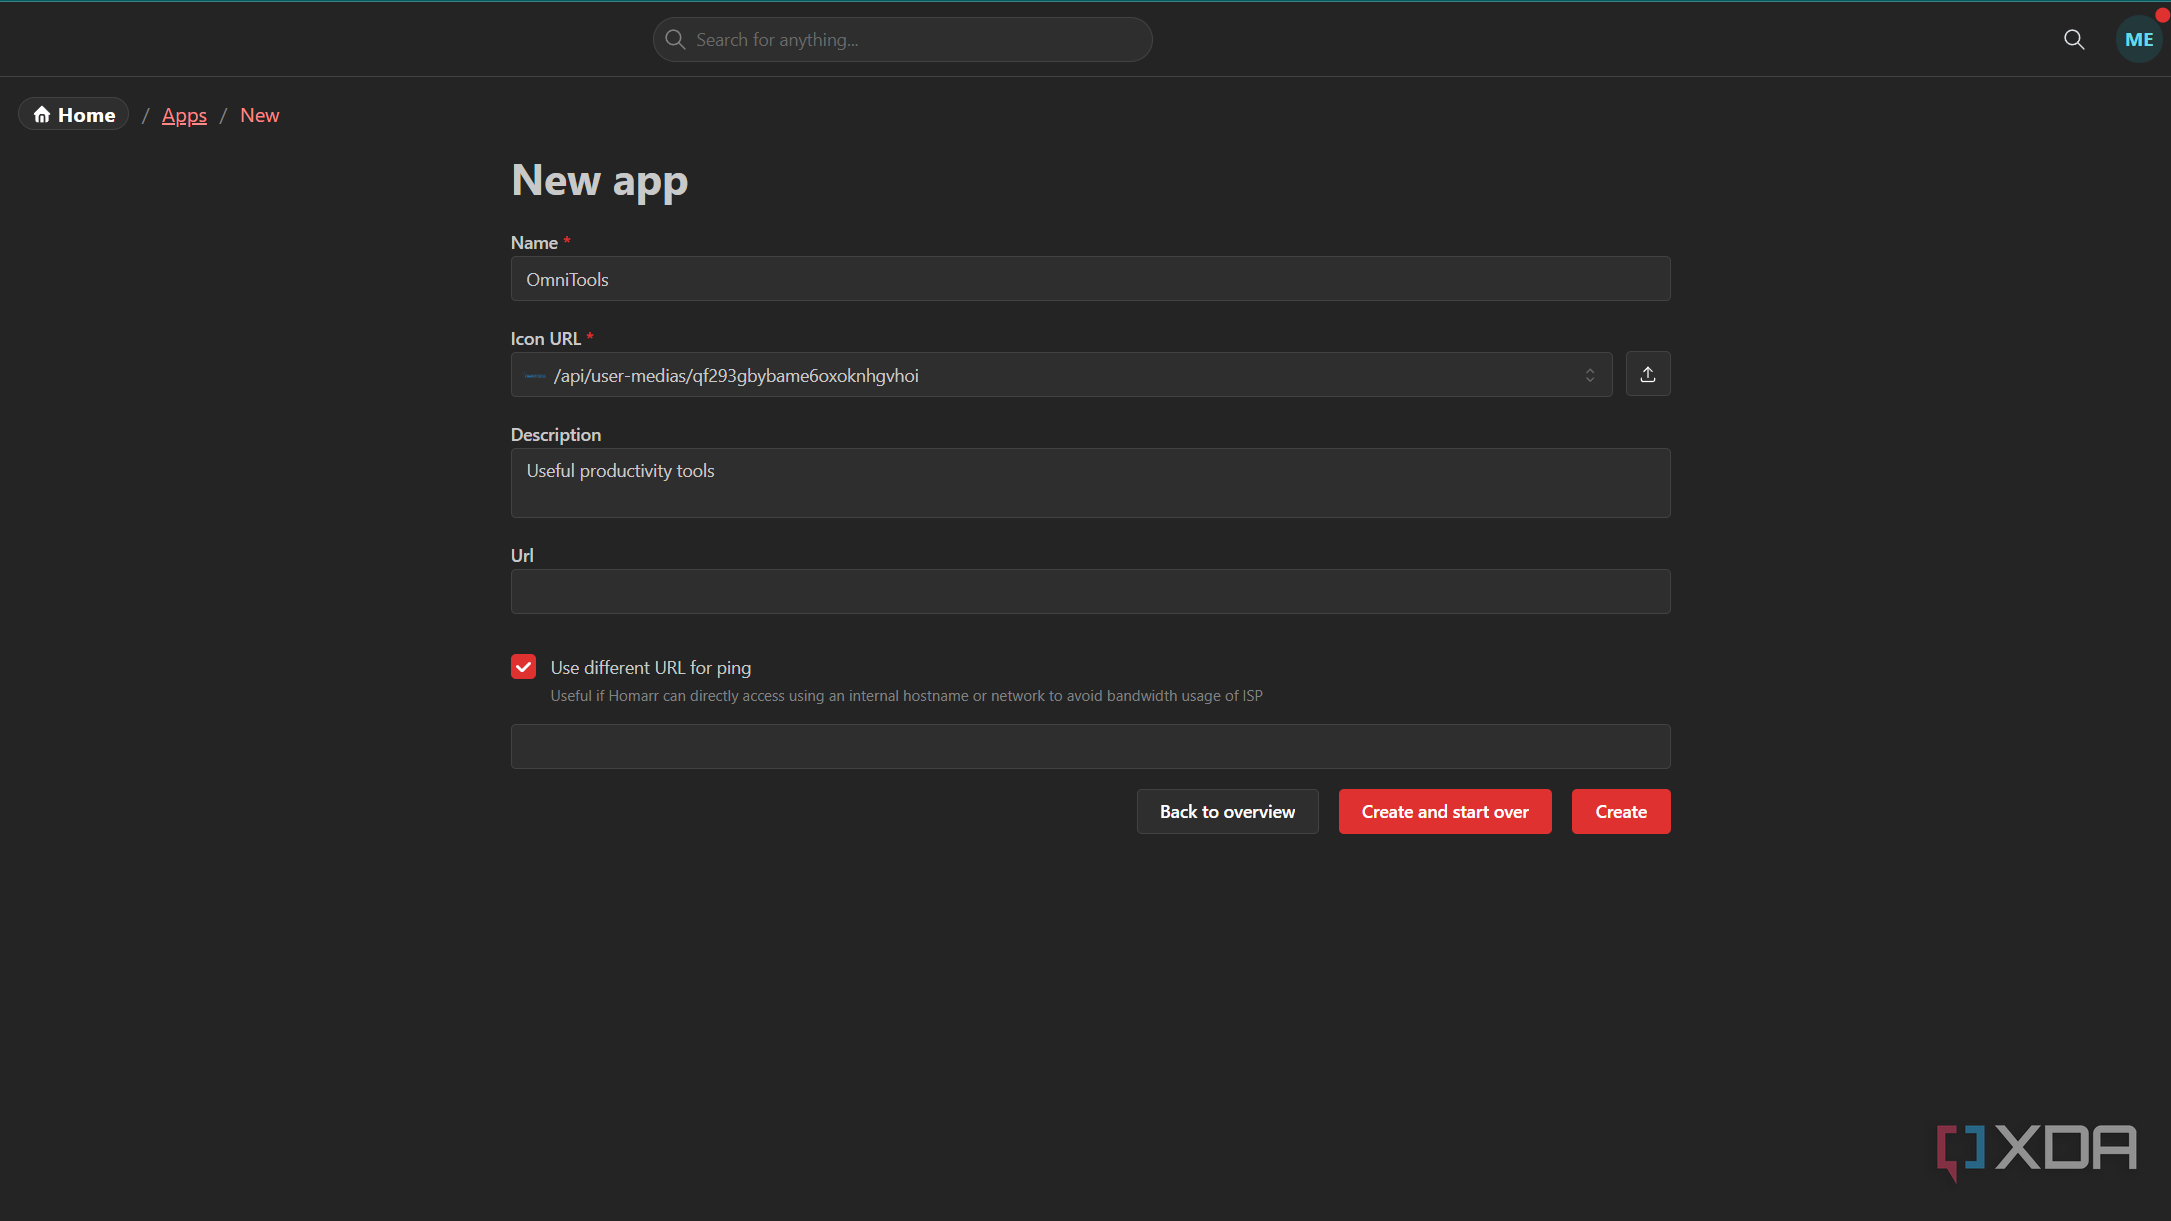Click 'Use different URL for ping' label

[x=650, y=668]
